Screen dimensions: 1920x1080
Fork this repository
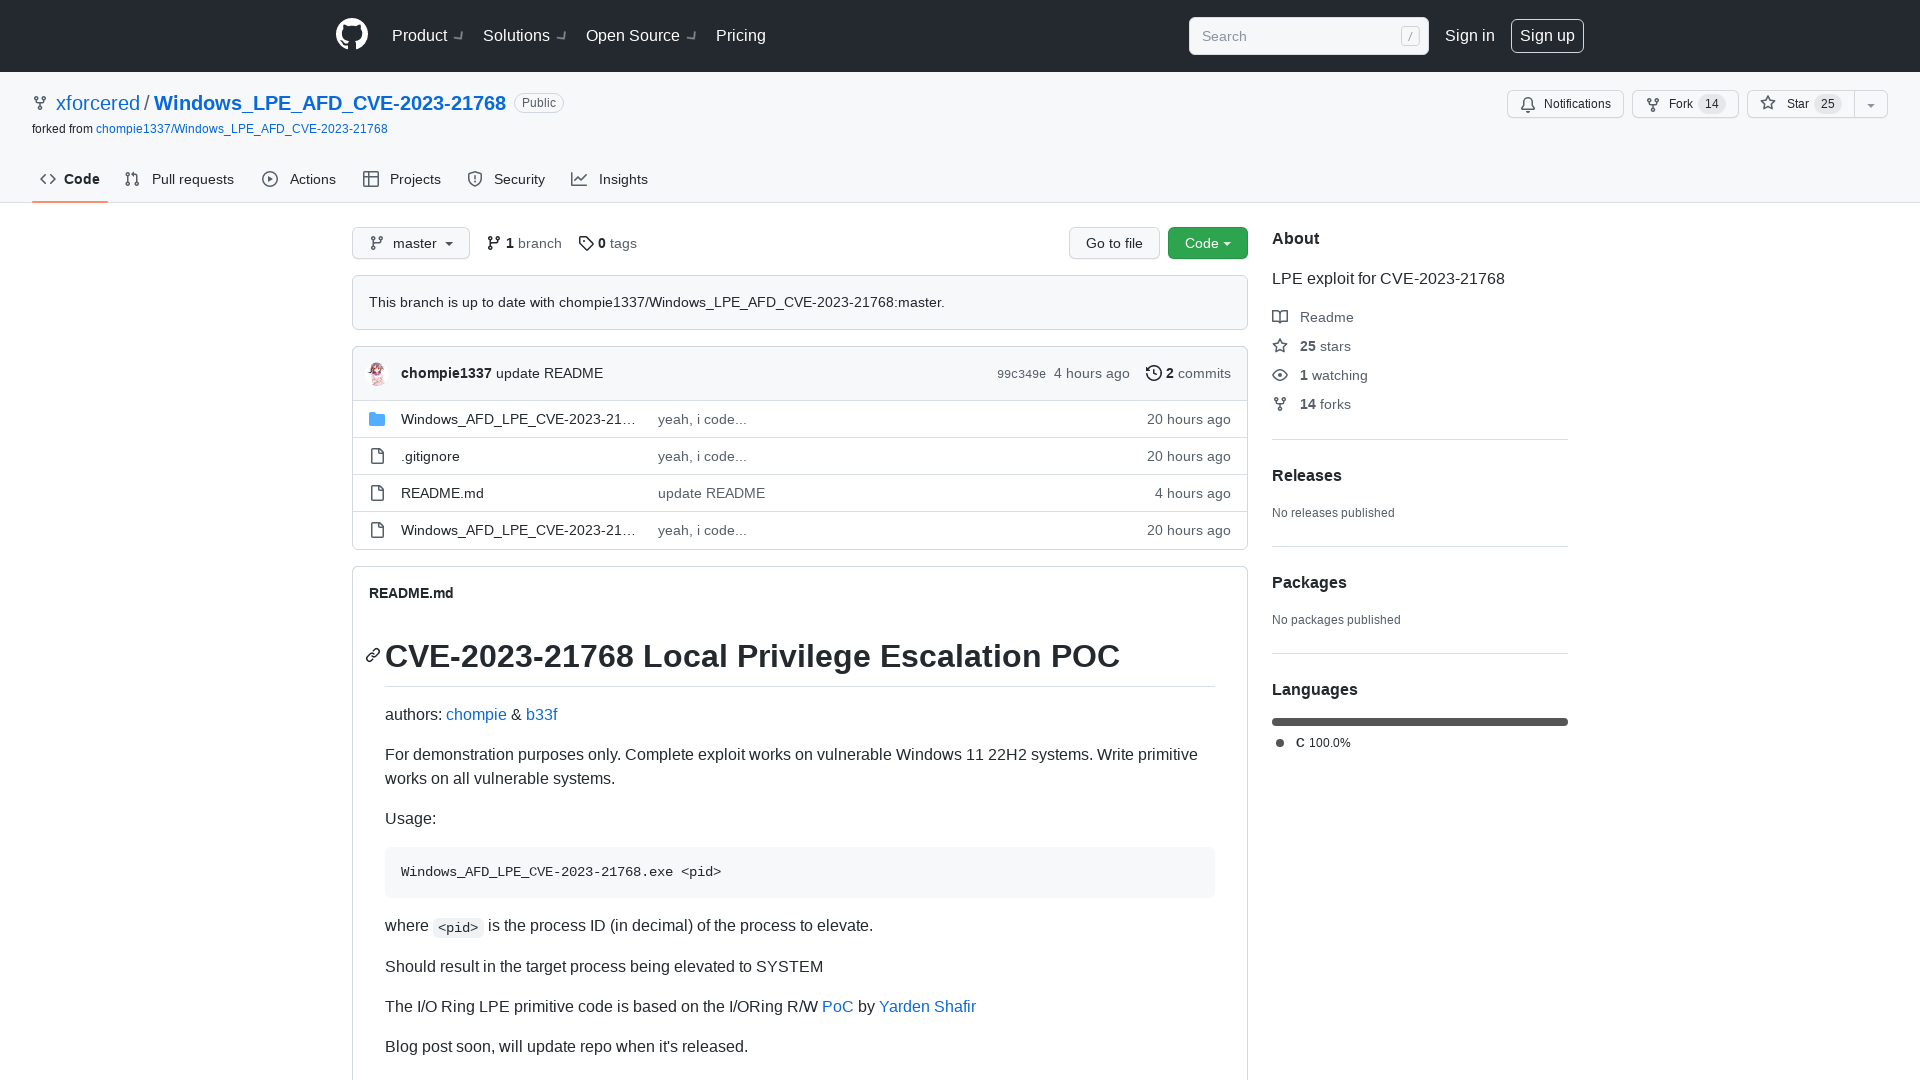click(1685, 104)
